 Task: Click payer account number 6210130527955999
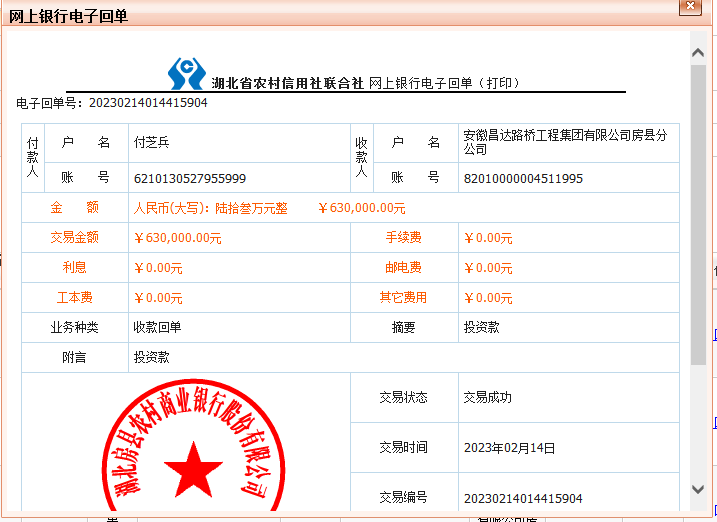189,178
